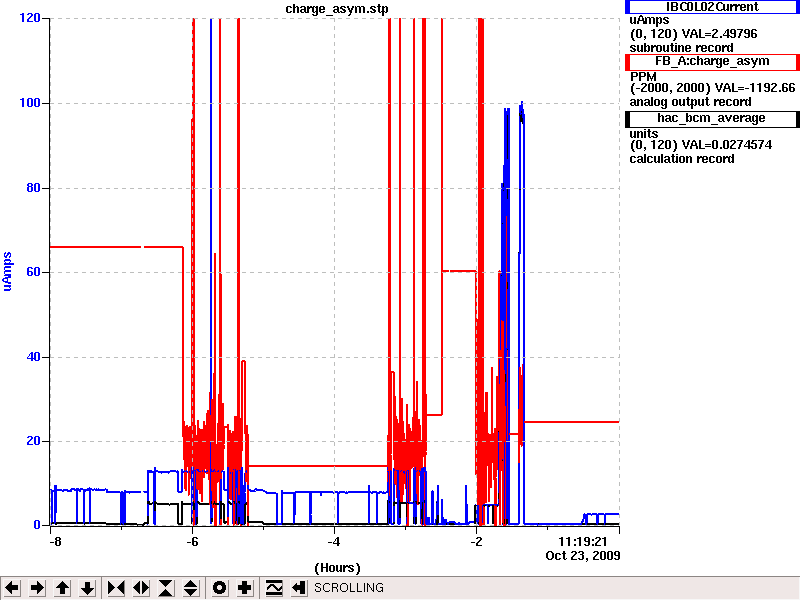Screen dimensions: 800x600
Task: Click the 60 y-axis tick label
Action: pos(33,272)
